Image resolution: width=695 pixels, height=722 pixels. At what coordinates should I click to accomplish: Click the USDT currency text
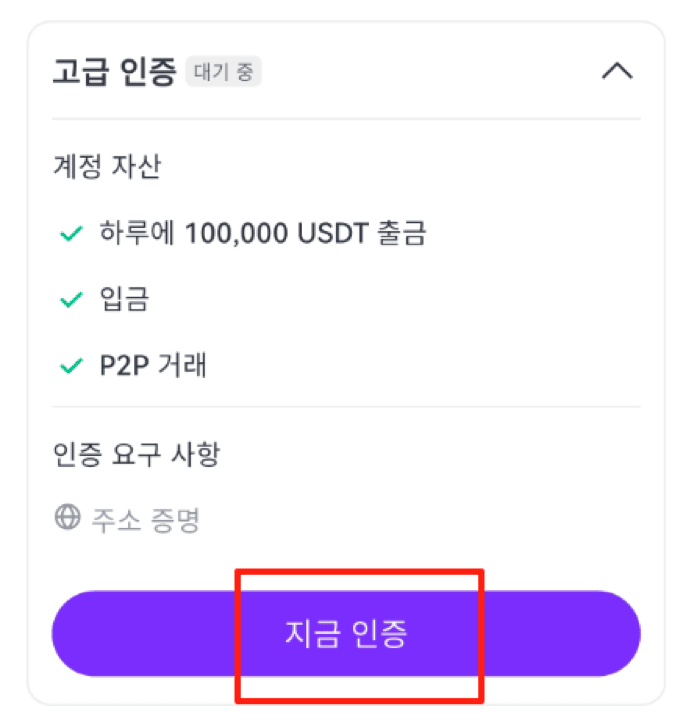tap(333, 233)
